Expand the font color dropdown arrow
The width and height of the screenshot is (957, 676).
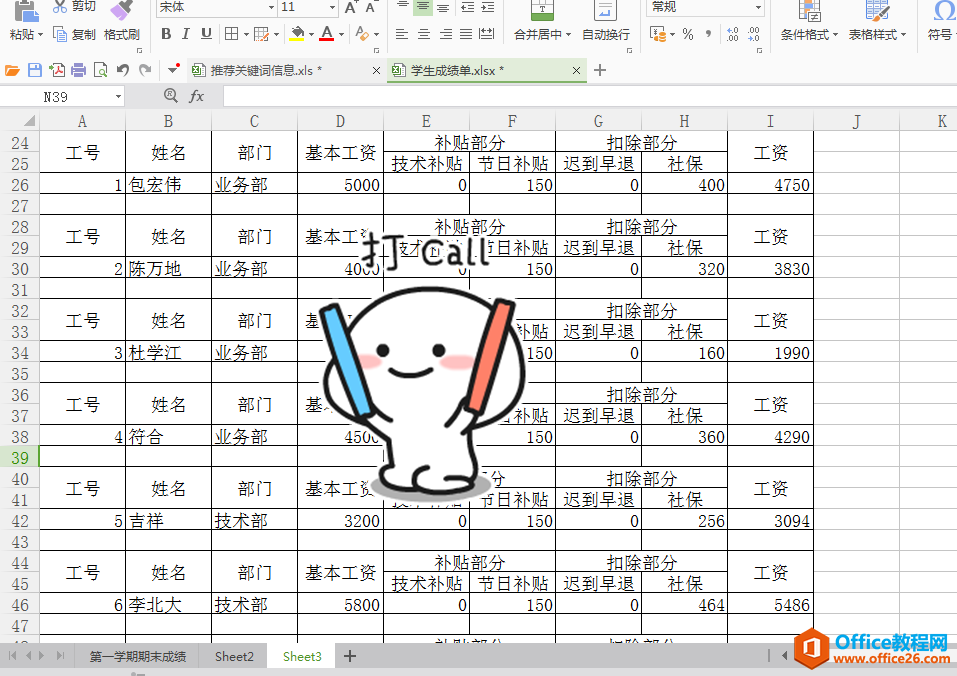pyautogui.click(x=341, y=35)
